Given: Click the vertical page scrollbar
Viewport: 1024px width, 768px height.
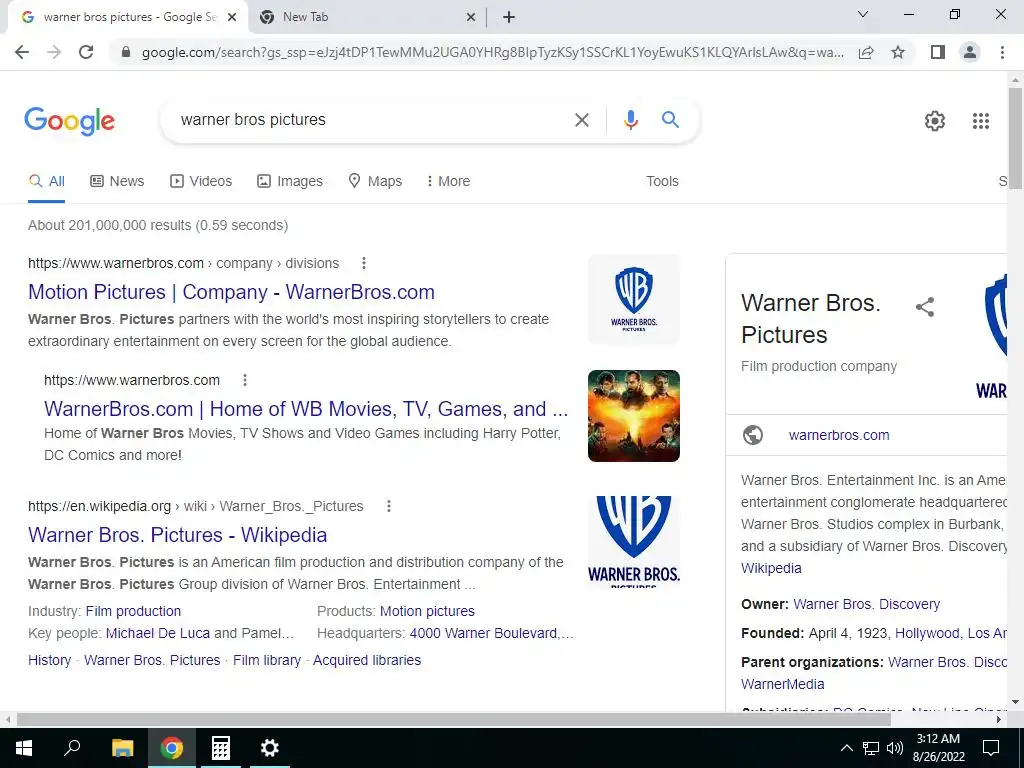Looking at the screenshot, I should [x=1015, y=138].
